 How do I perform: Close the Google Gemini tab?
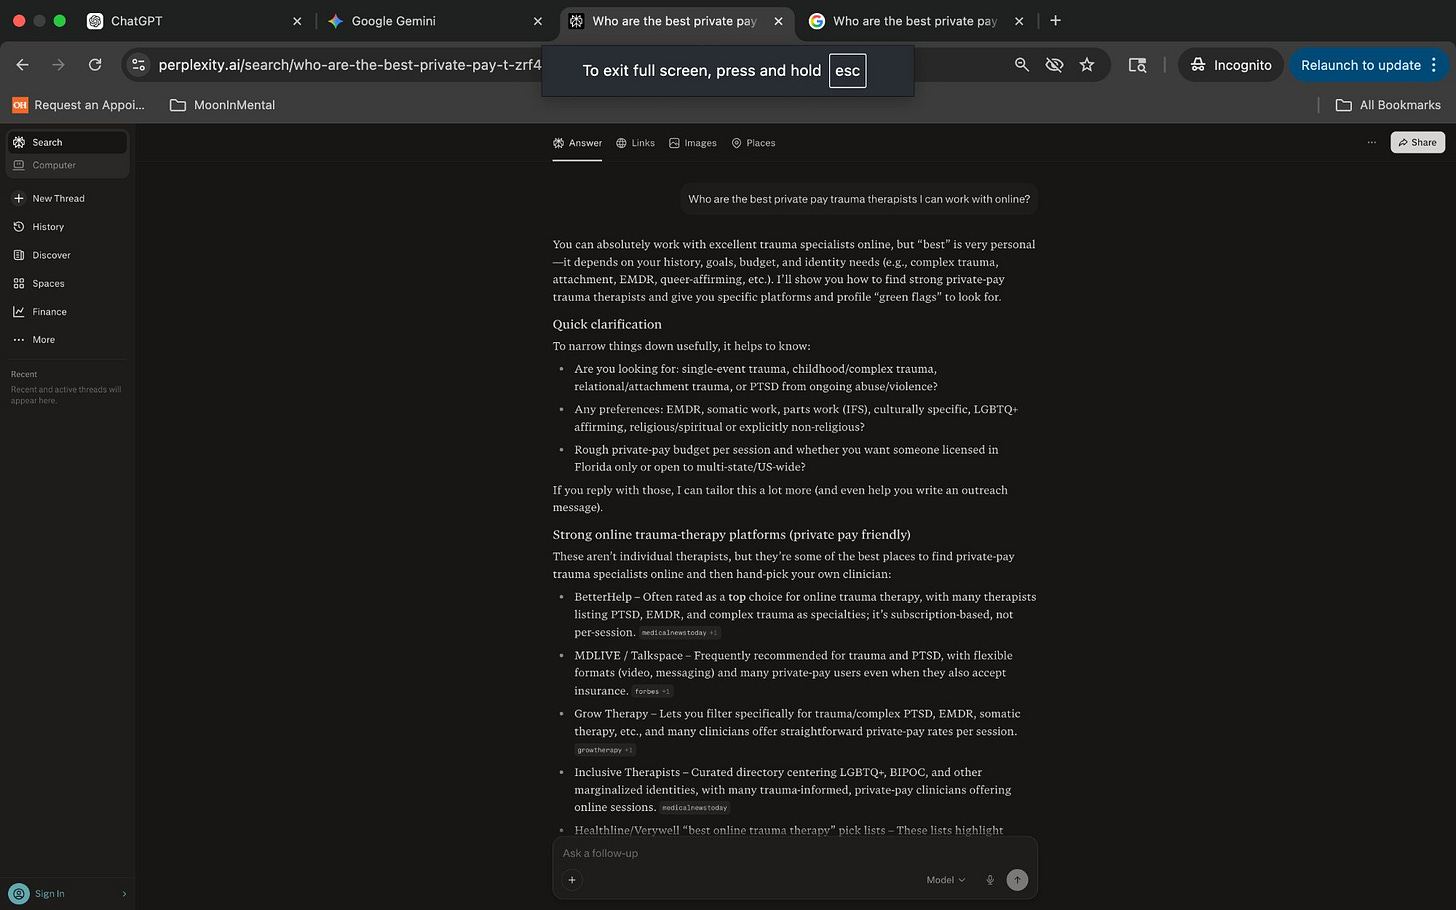[538, 21]
